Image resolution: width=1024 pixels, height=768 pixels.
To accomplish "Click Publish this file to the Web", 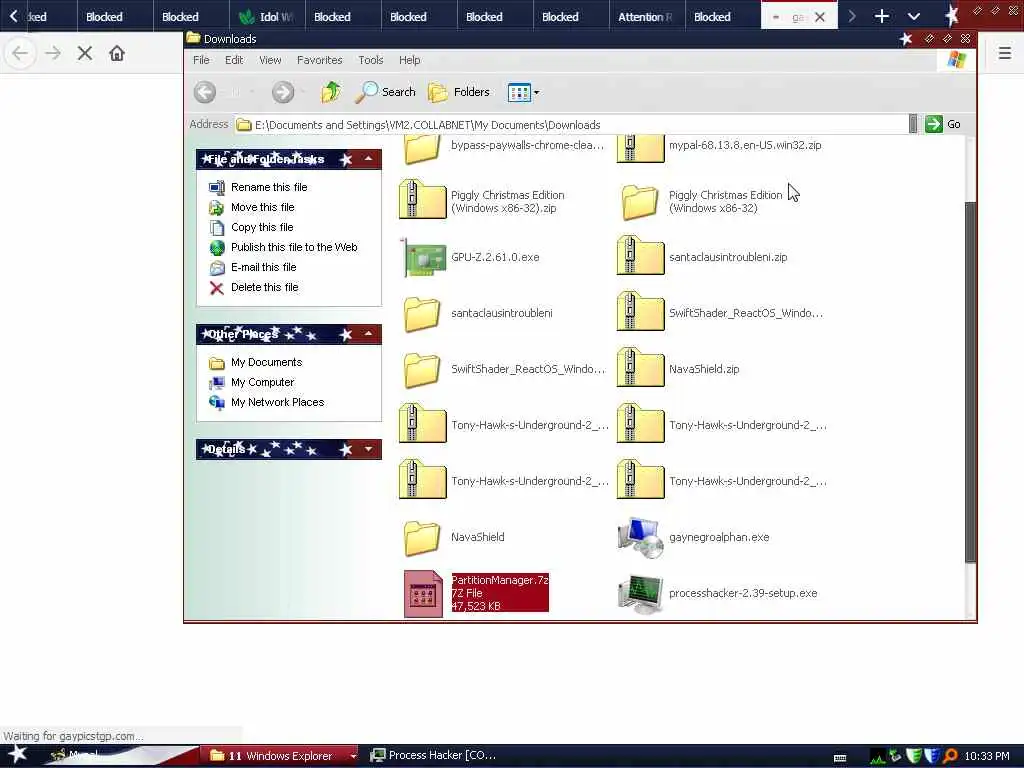I will tap(283, 248).
